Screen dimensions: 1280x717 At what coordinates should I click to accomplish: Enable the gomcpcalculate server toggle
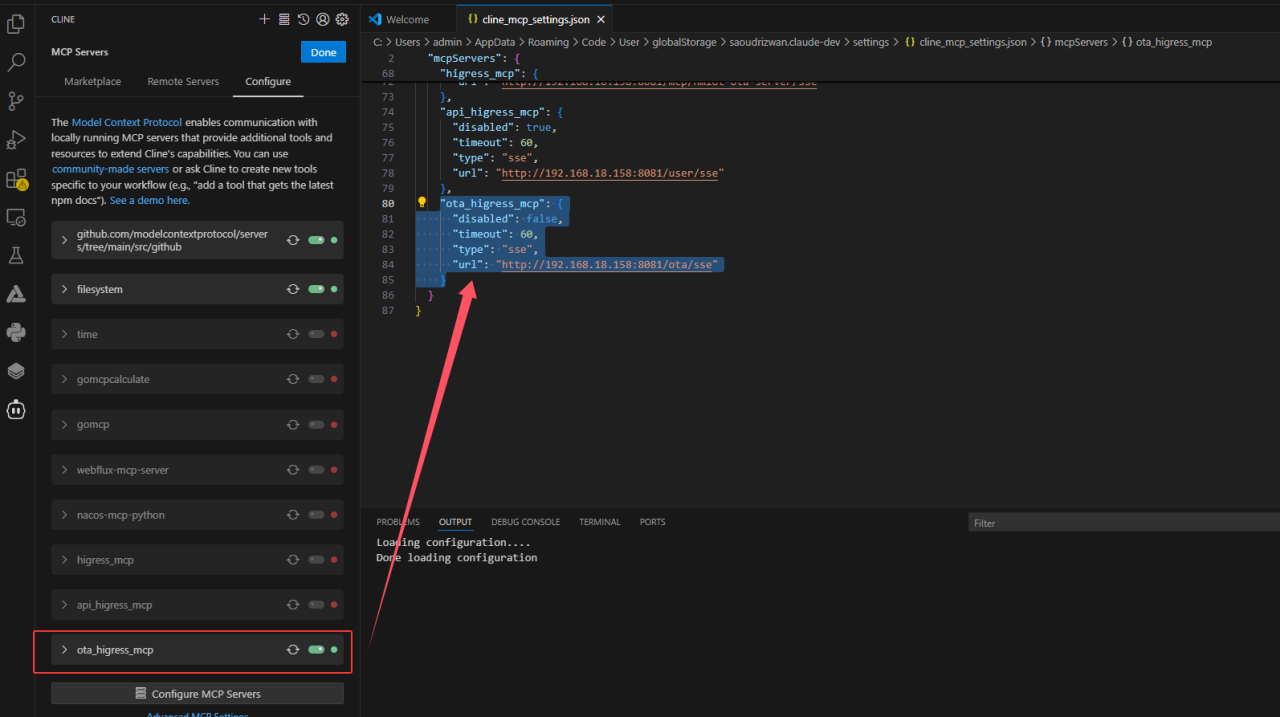[316, 379]
